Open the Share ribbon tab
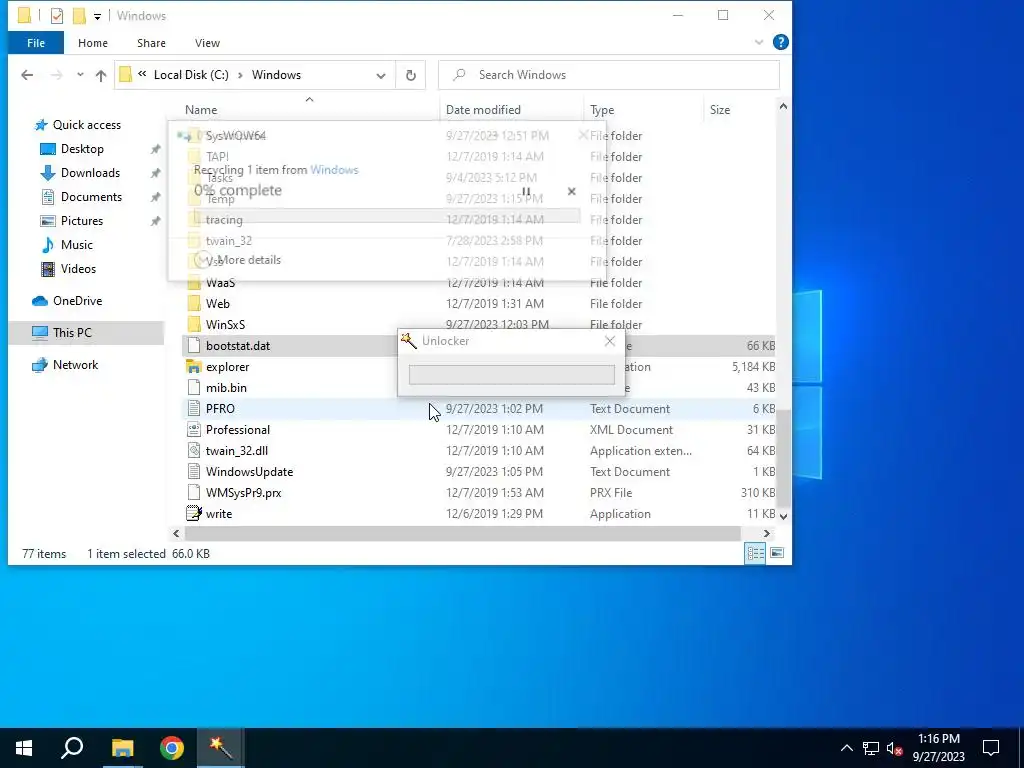 click(151, 43)
